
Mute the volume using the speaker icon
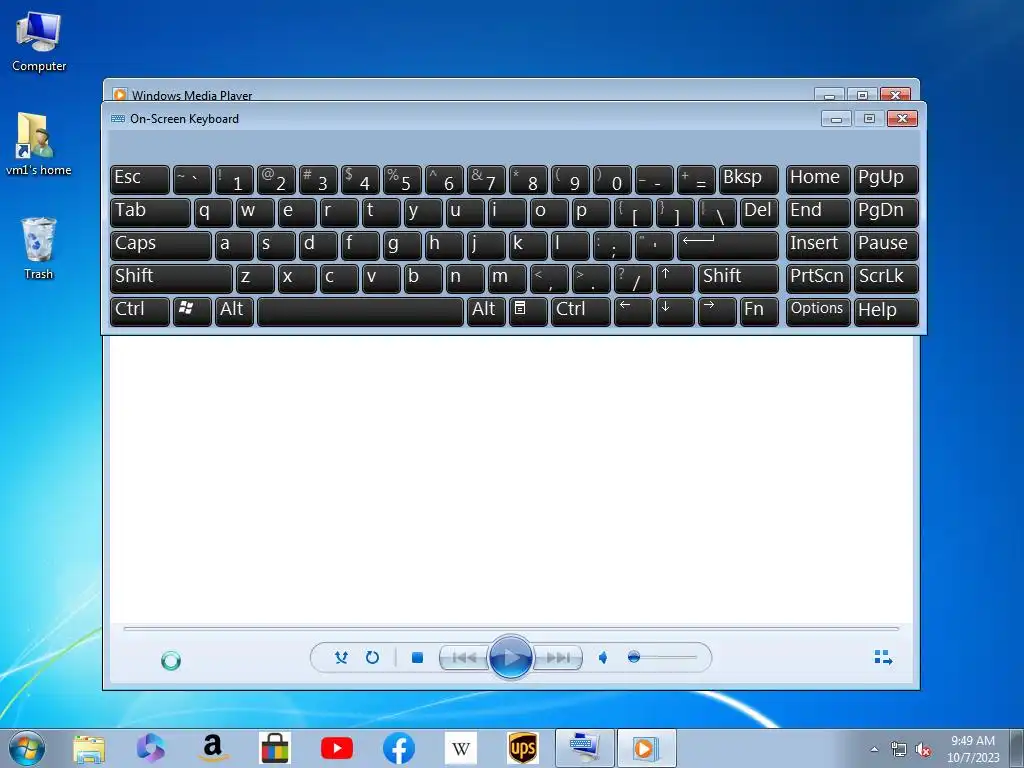coord(603,658)
